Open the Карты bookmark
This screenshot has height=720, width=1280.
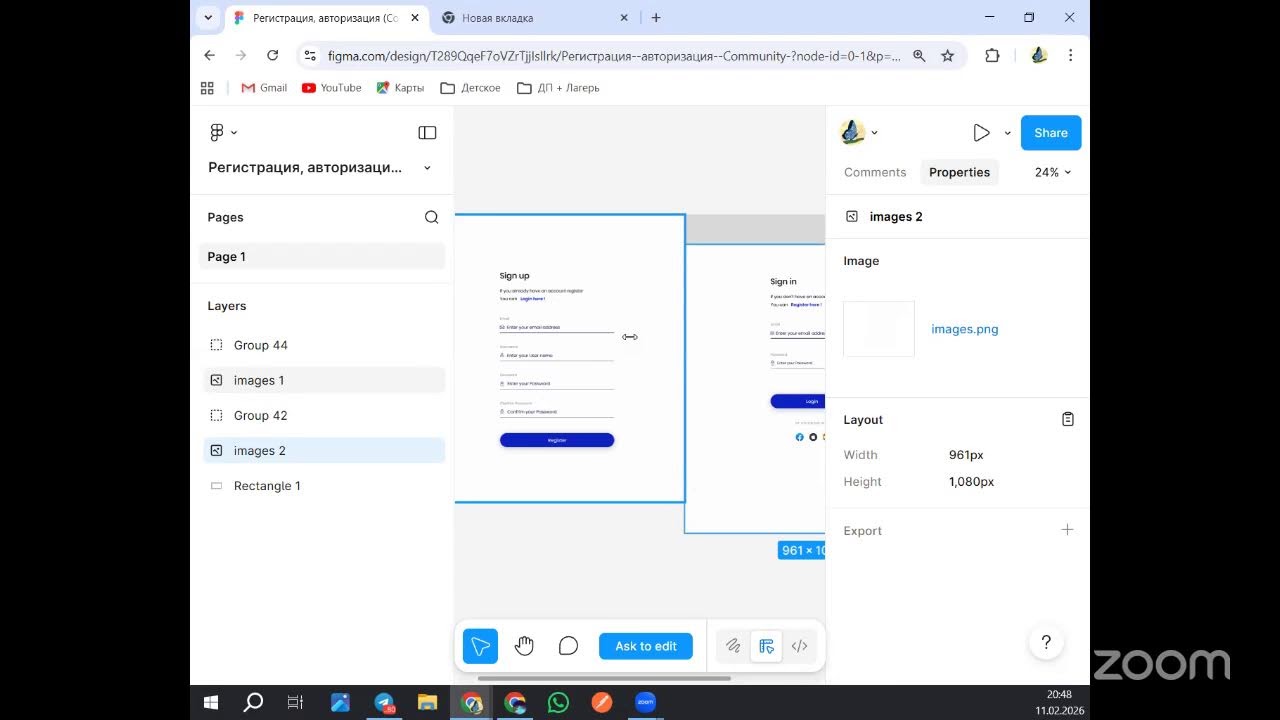pyautogui.click(x=400, y=88)
